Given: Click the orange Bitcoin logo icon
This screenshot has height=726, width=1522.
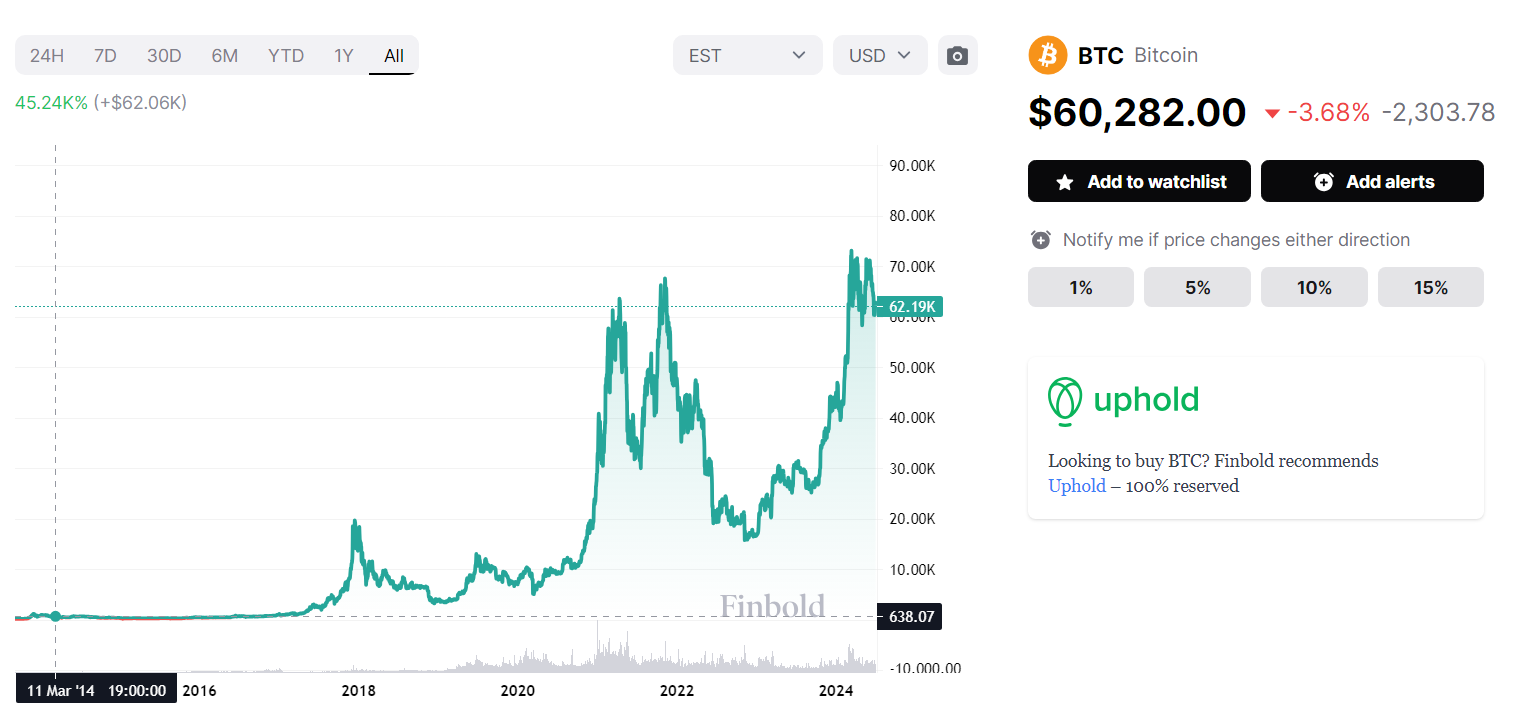Looking at the screenshot, I should click(x=1048, y=55).
